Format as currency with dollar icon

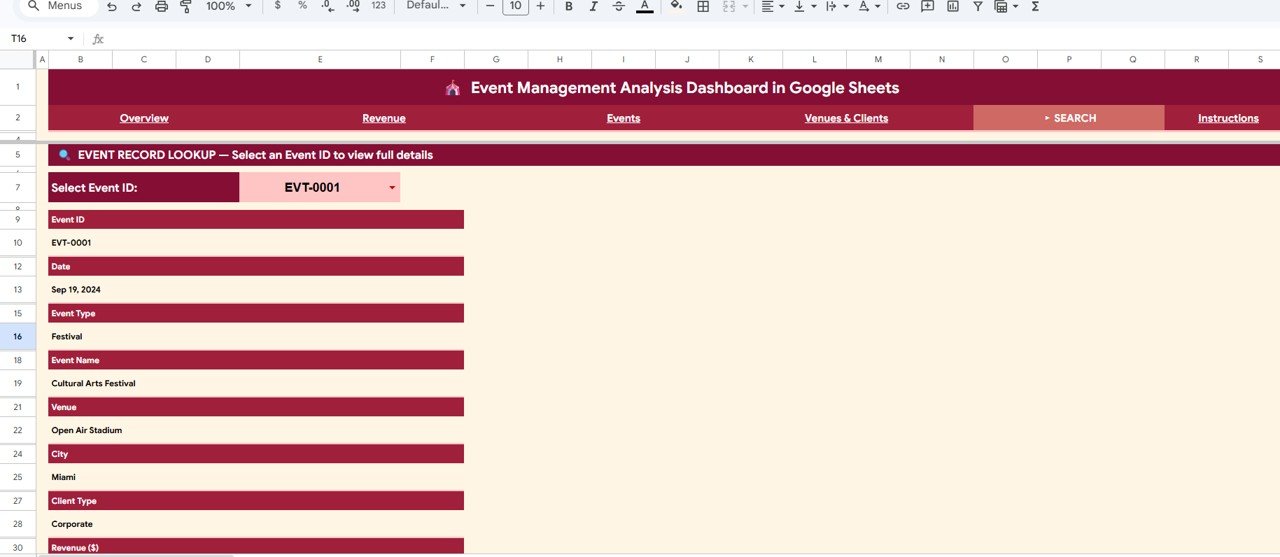pyautogui.click(x=277, y=6)
